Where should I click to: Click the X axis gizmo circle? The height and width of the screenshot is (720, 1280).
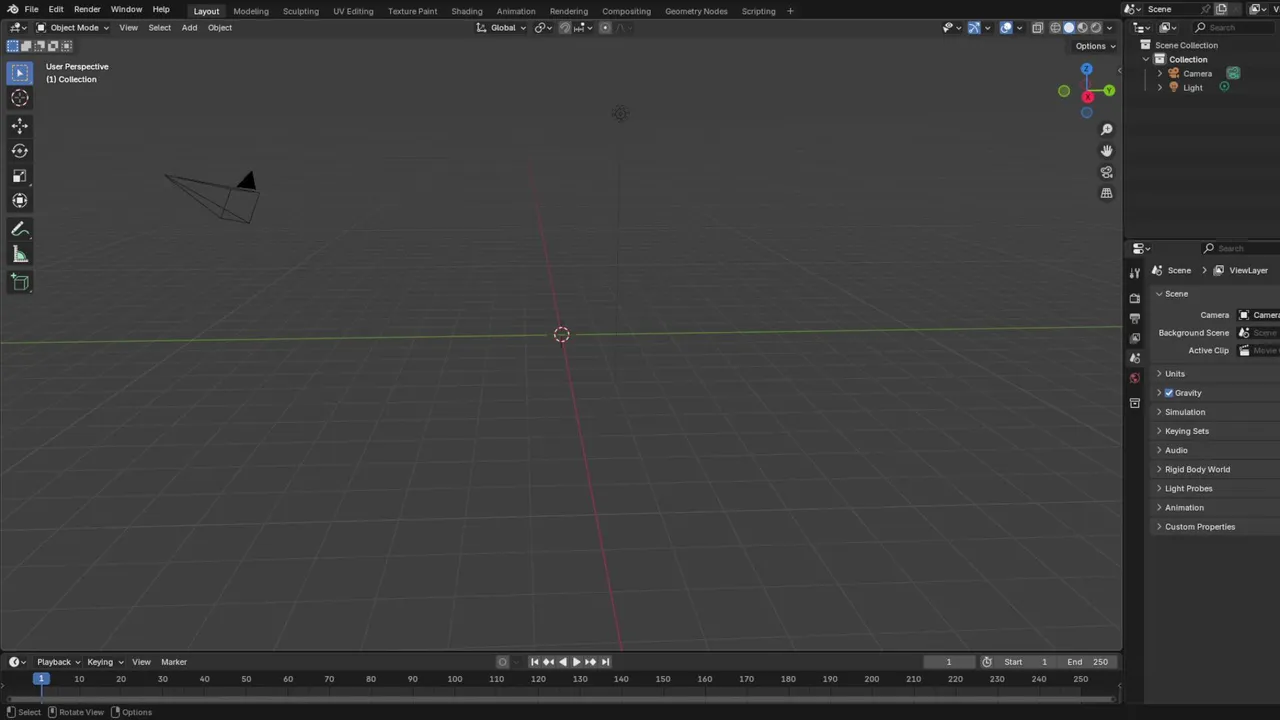(1088, 97)
